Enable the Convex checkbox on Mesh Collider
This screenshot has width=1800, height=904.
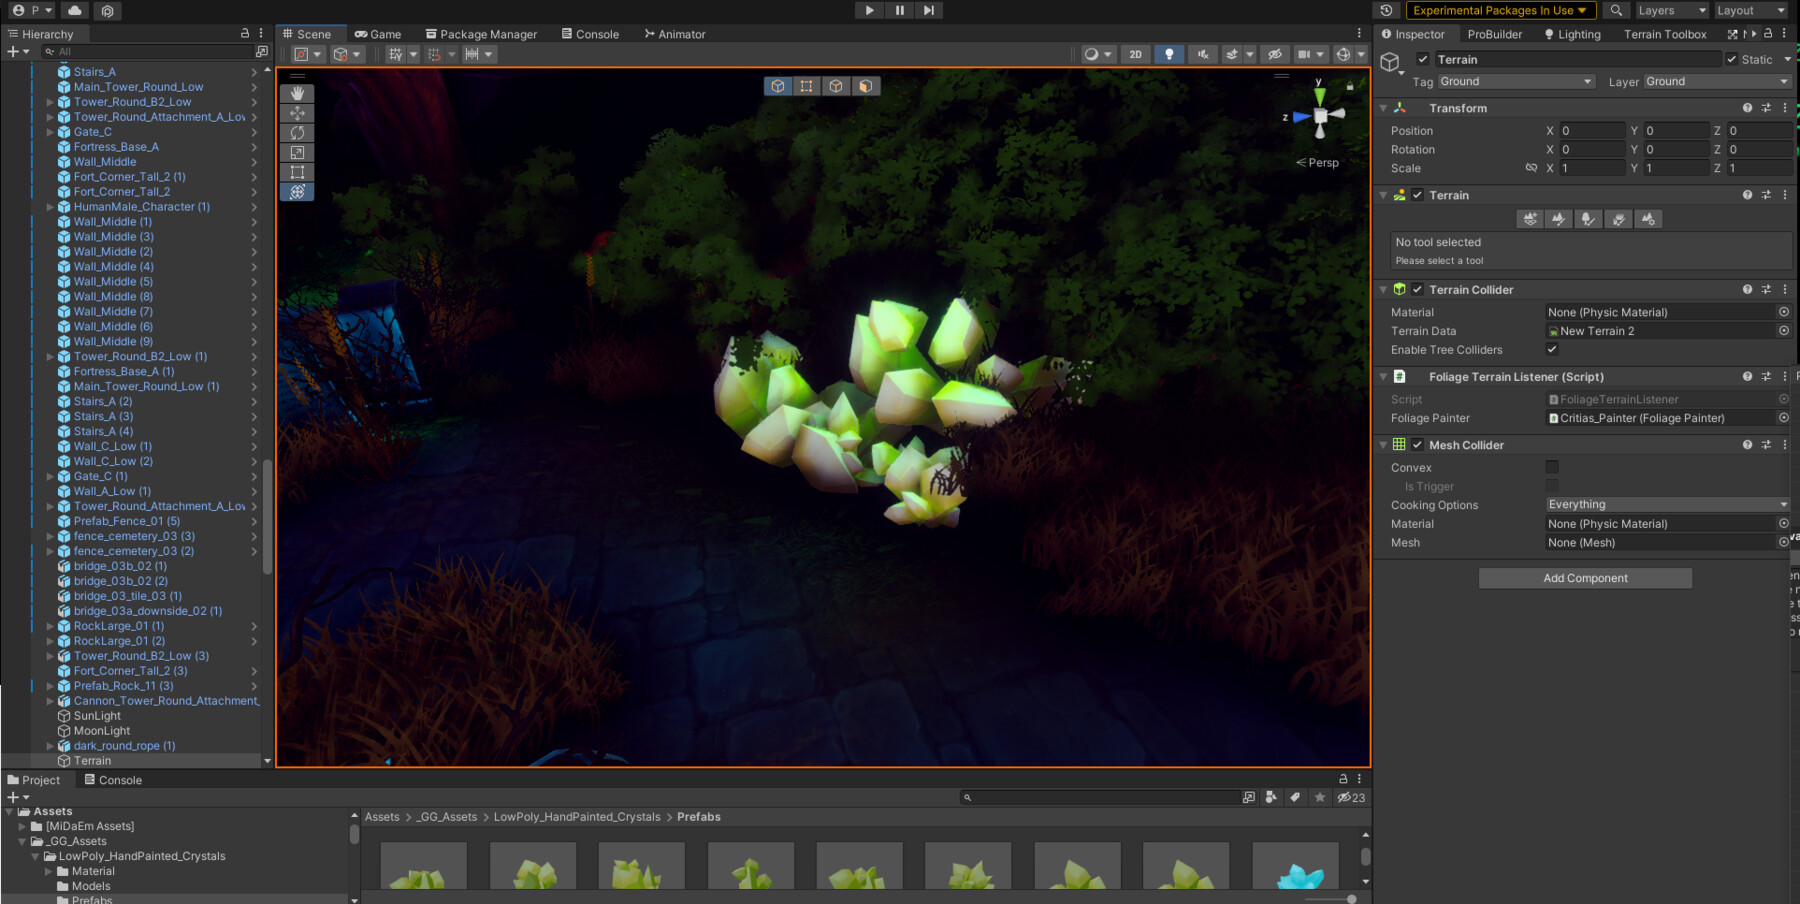[1551, 466]
